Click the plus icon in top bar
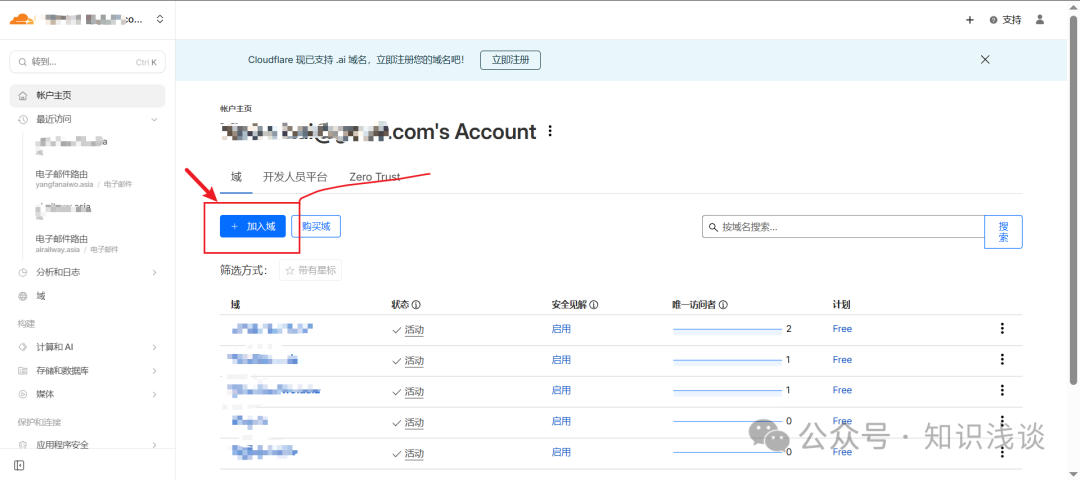Image resolution: width=1080 pixels, height=480 pixels. click(x=969, y=19)
